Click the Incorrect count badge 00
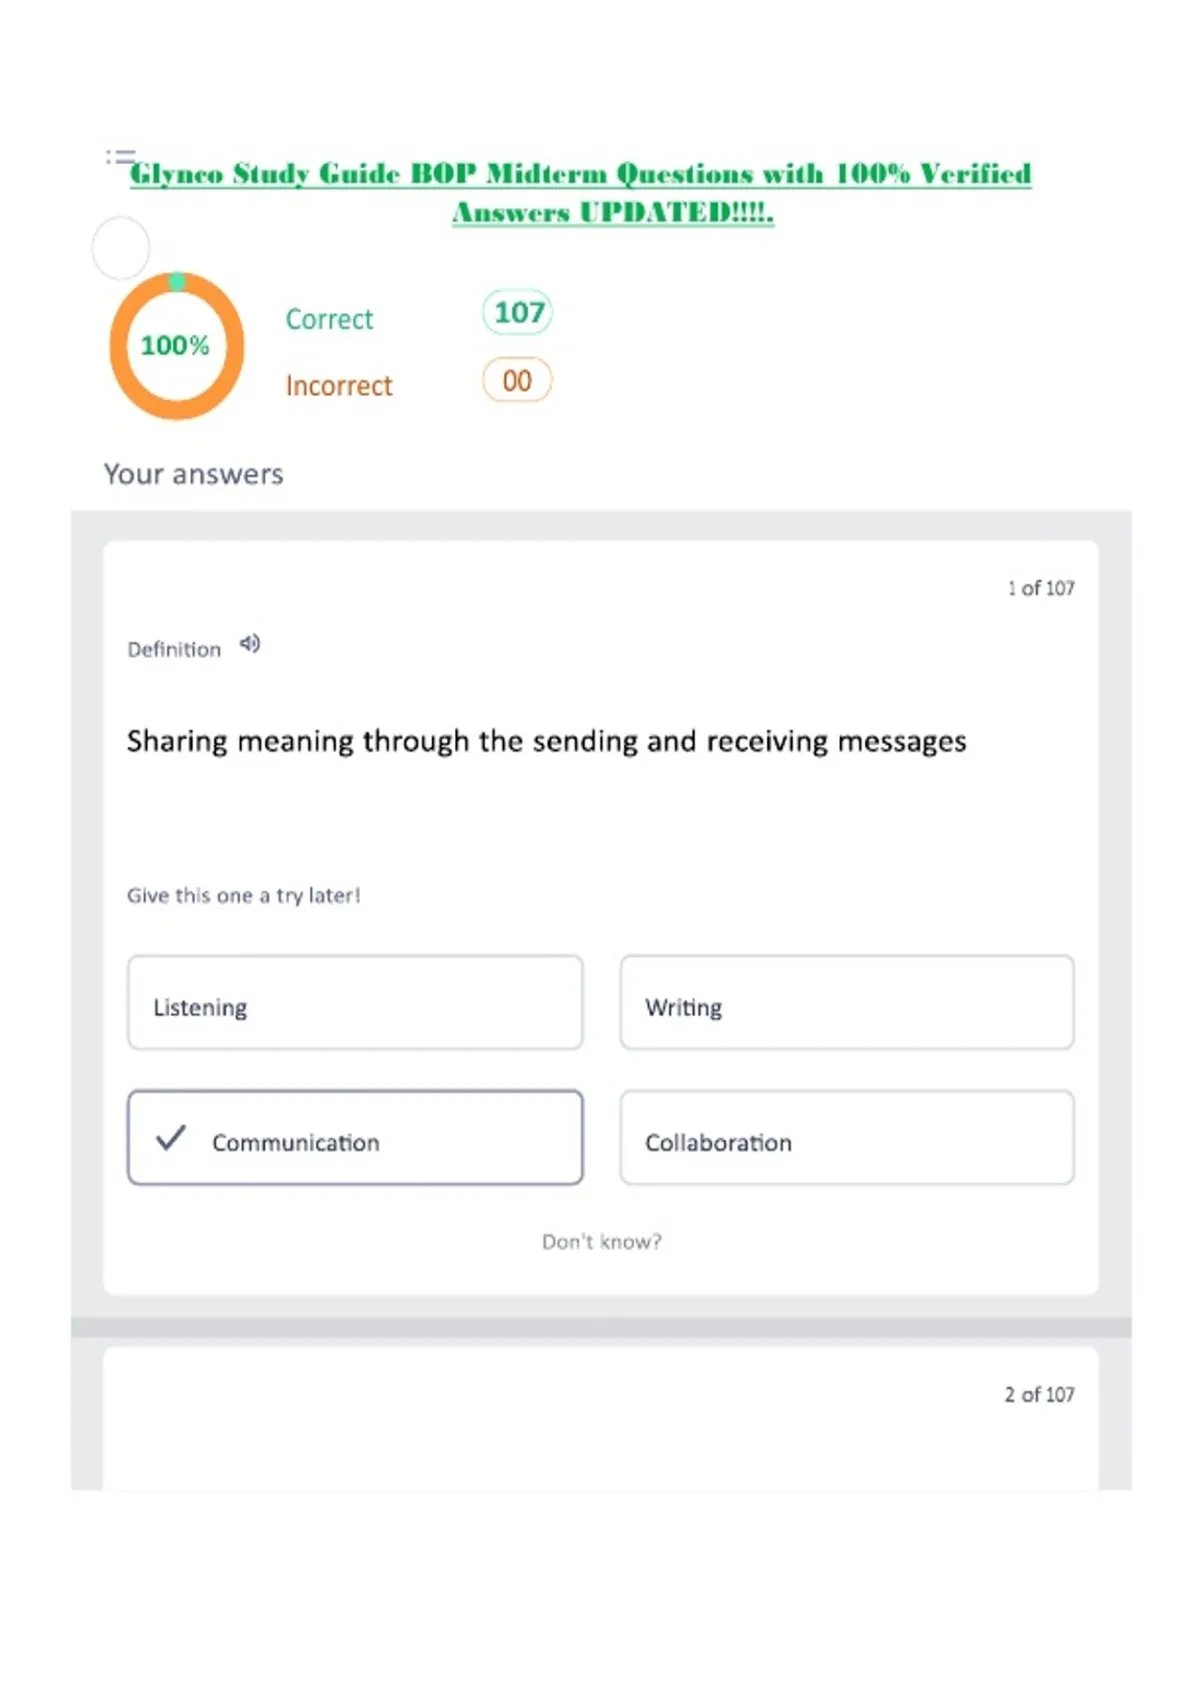Screen dimensions: 1200x1700 tap(517, 380)
